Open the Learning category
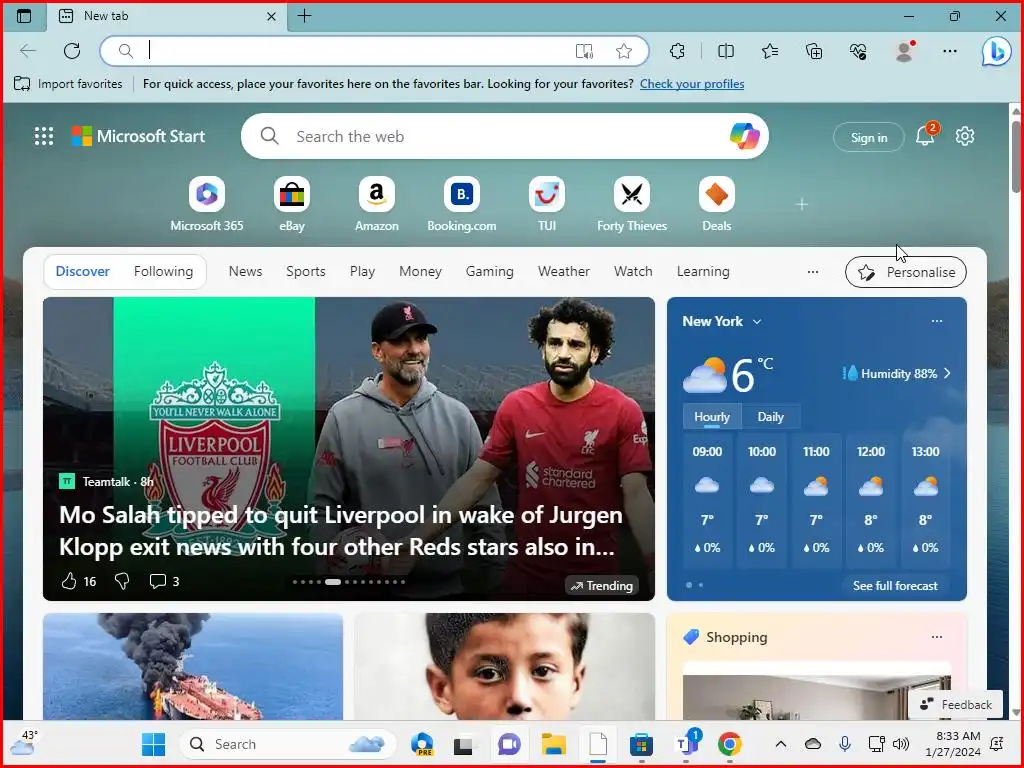This screenshot has height=768, width=1024. (703, 271)
